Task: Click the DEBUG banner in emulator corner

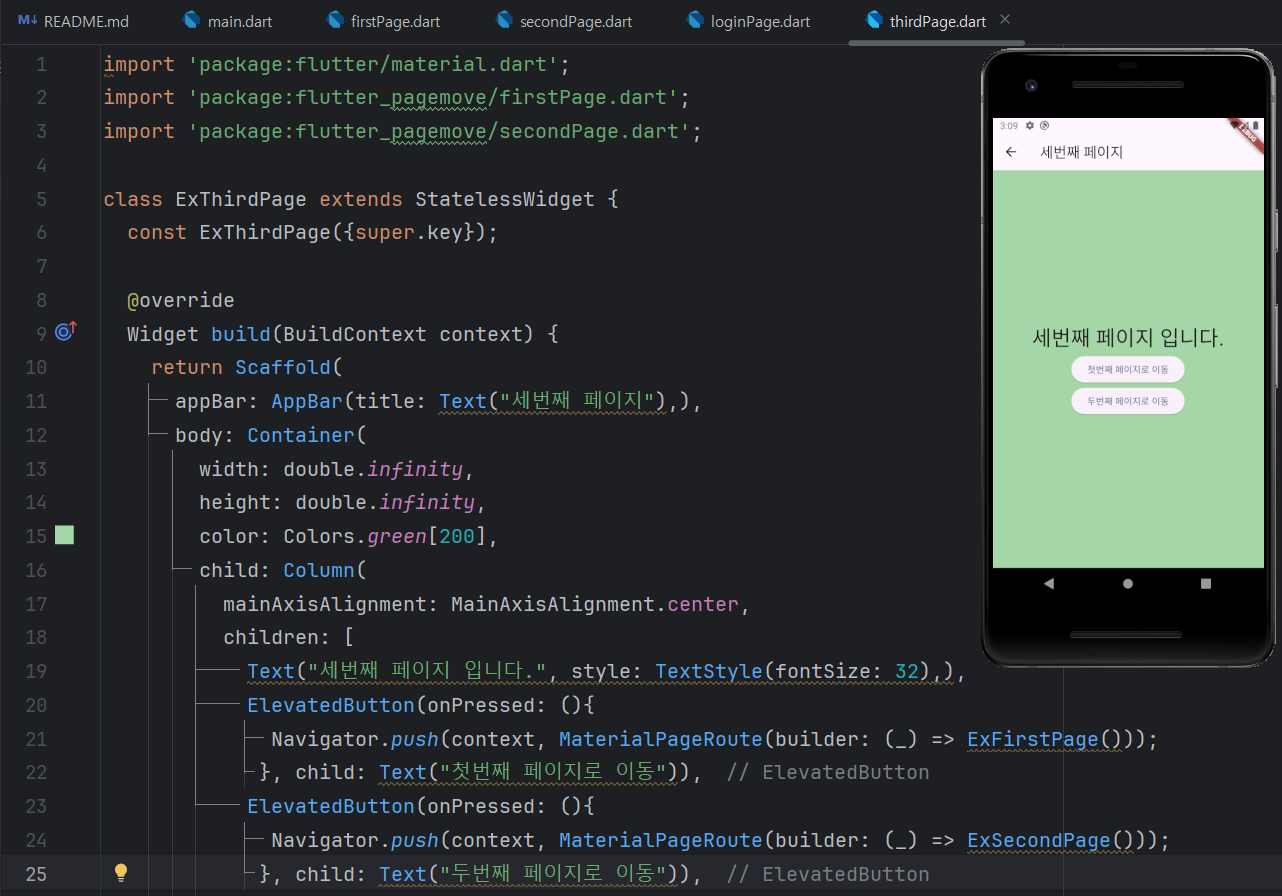Action: (1247, 134)
